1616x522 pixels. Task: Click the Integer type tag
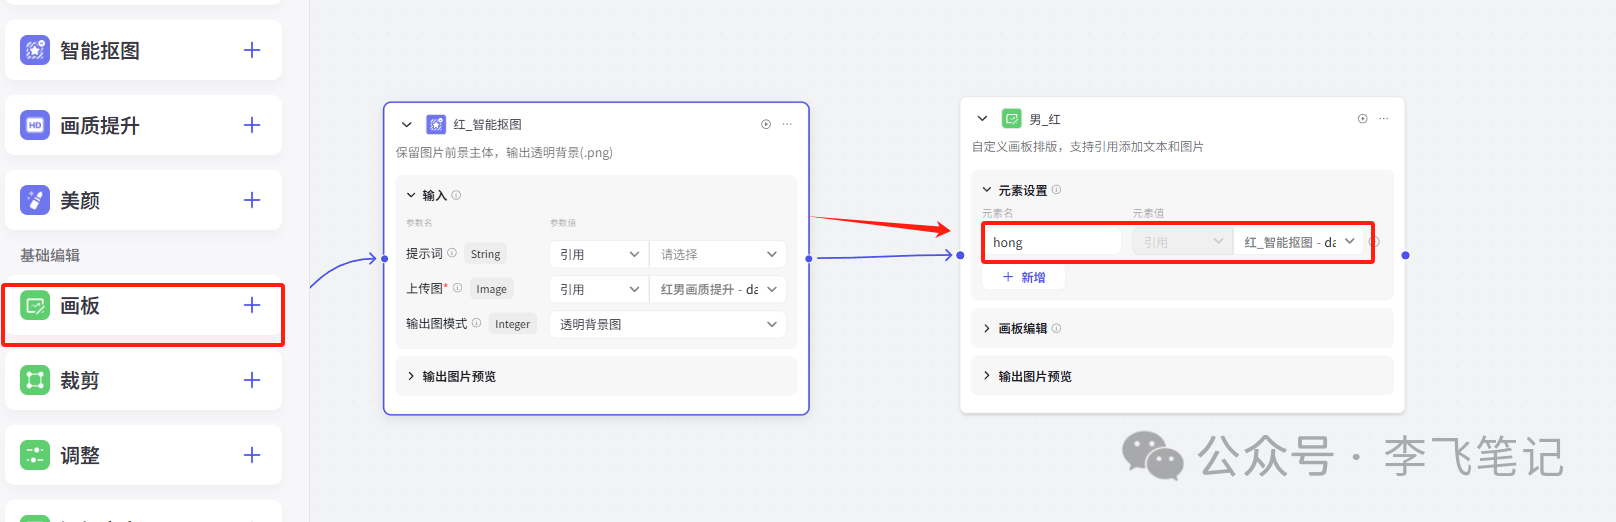click(512, 324)
